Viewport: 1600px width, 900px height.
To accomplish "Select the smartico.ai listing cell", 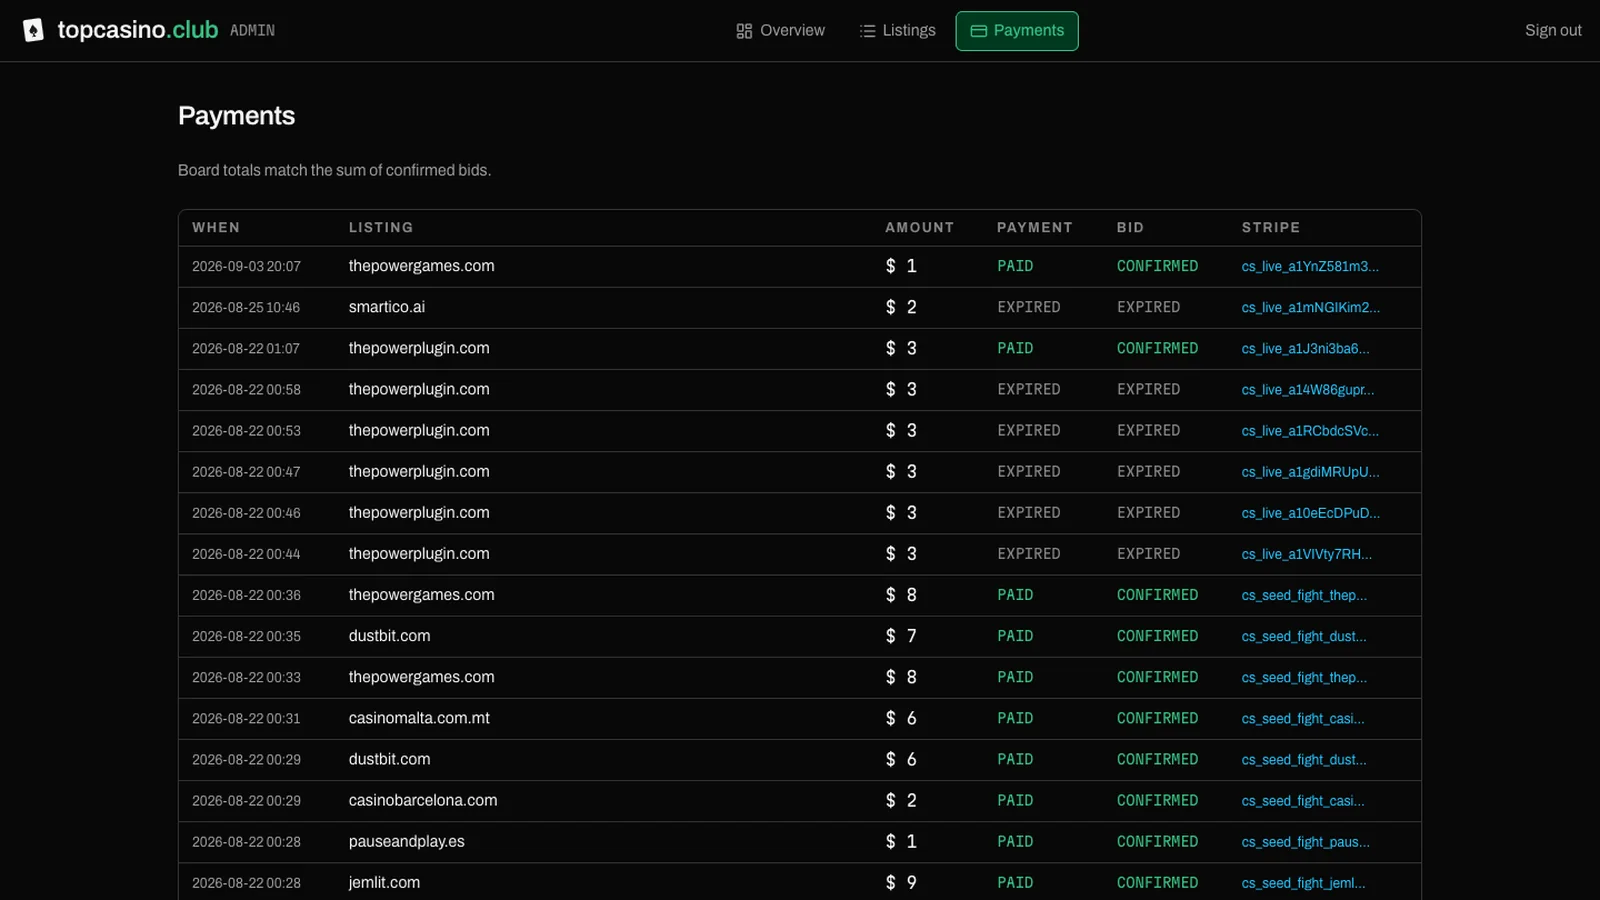I will [387, 307].
